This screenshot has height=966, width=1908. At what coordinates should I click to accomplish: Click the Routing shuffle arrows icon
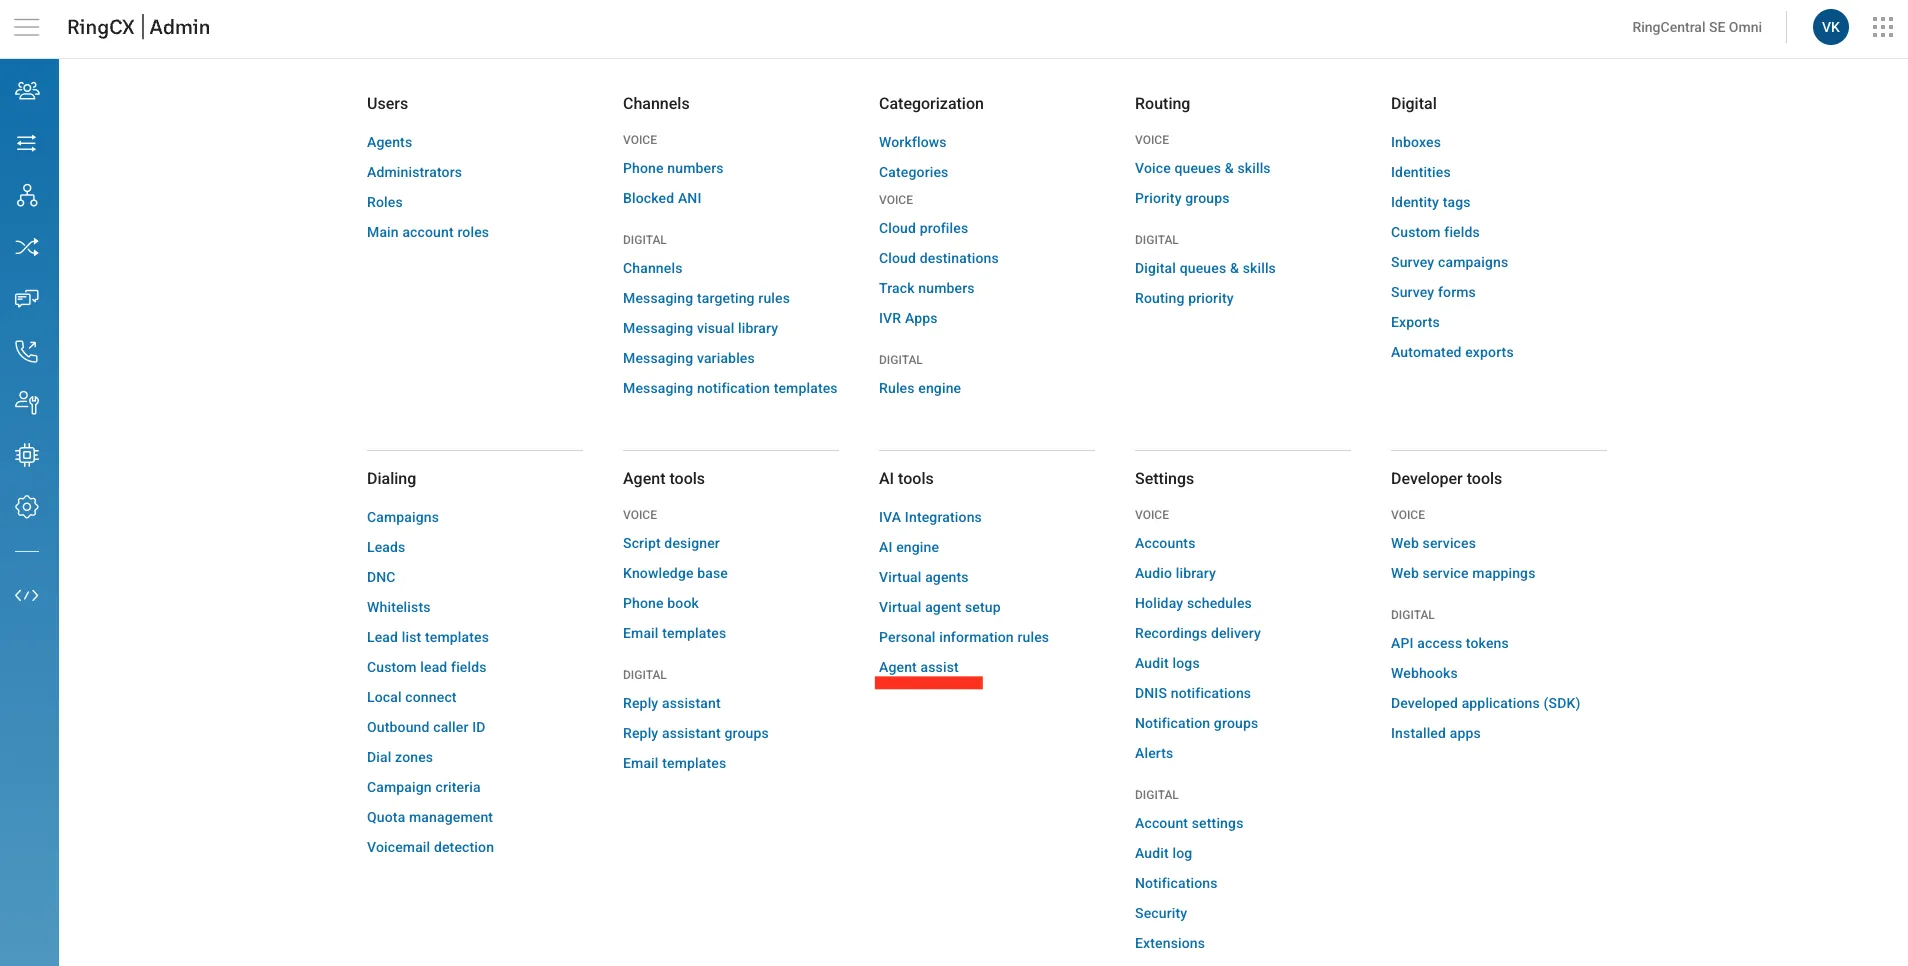pyautogui.click(x=27, y=247)
